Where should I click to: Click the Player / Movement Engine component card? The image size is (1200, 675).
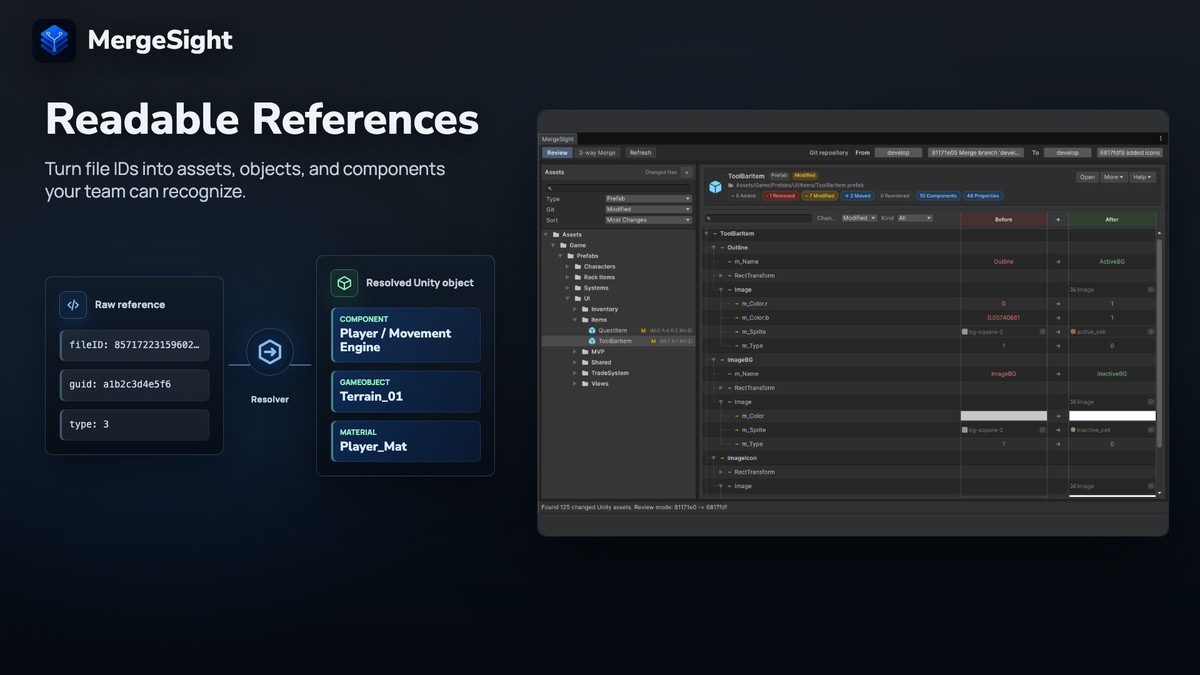[406, 335]
